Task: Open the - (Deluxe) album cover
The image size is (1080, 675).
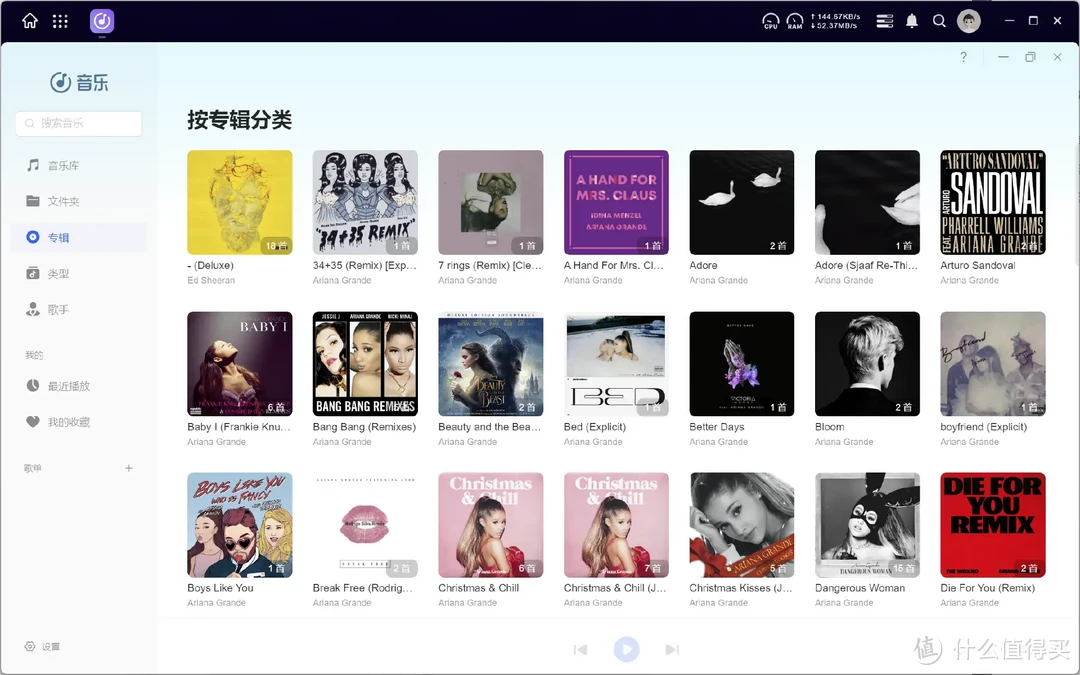Action: tap(240, 202)
